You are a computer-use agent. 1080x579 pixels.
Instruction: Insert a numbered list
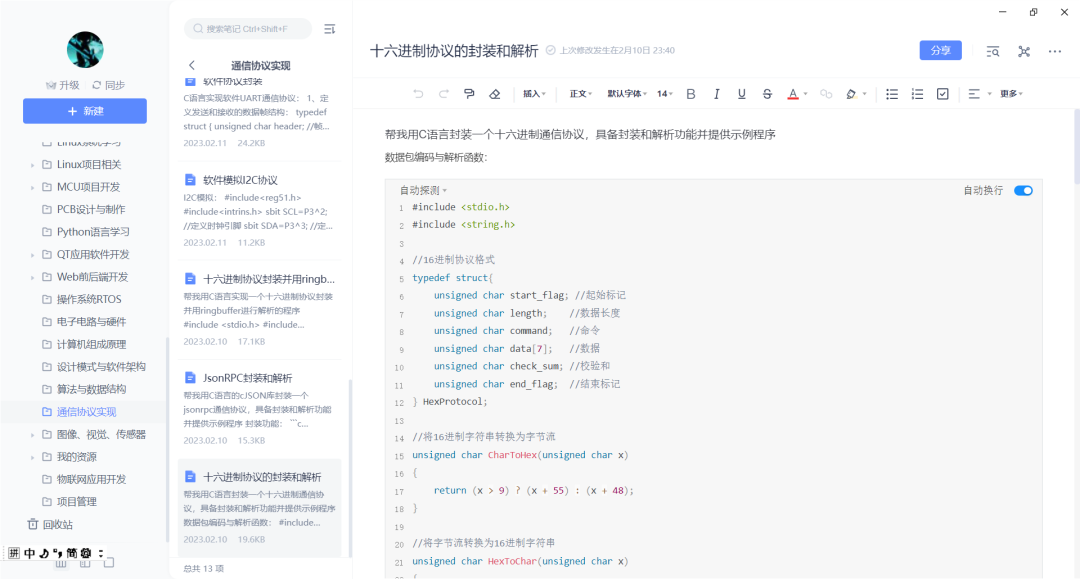tap(917, 94)
